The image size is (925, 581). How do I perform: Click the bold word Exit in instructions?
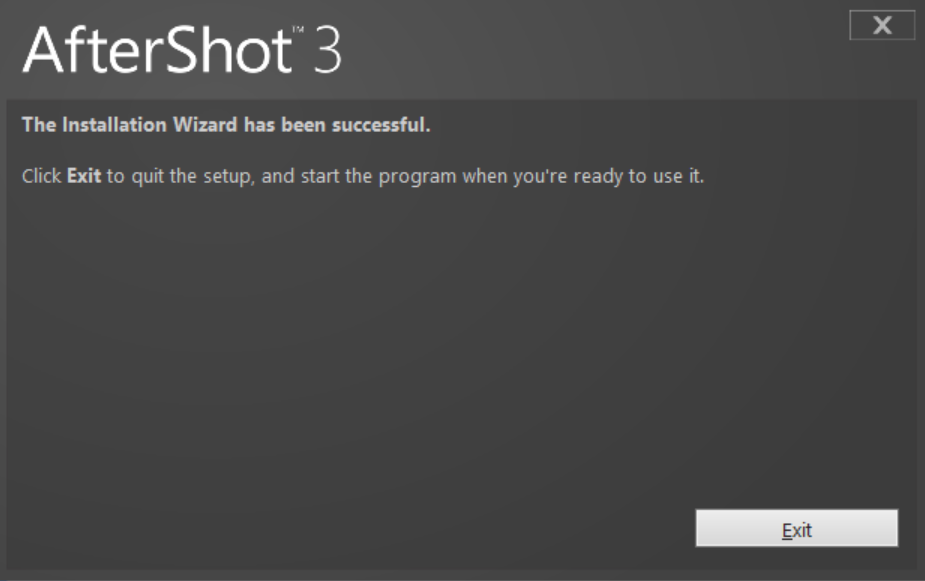pos(84,176)
